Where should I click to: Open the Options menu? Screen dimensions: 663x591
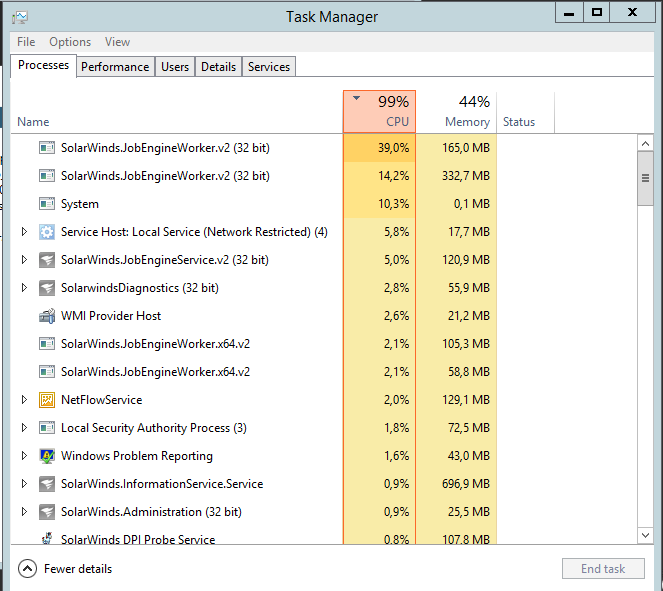(x=70, y=42)
